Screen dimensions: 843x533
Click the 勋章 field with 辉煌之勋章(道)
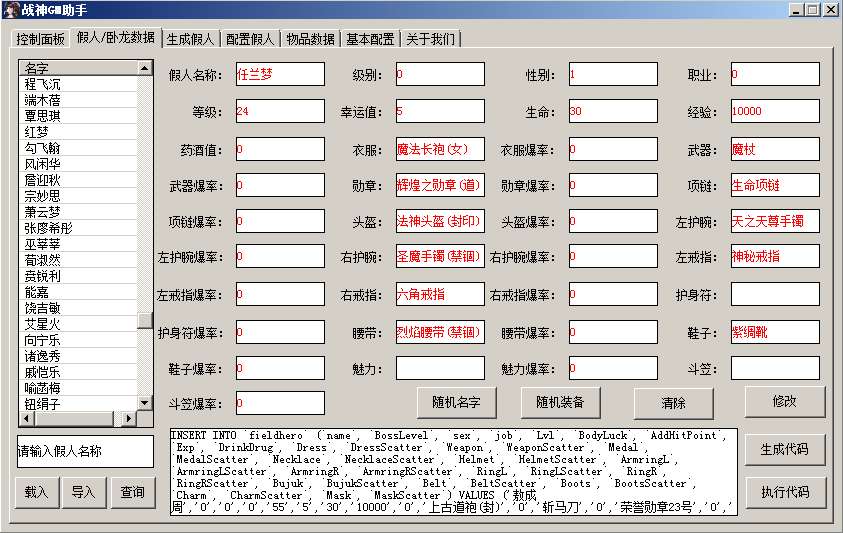tap(440, 185)
